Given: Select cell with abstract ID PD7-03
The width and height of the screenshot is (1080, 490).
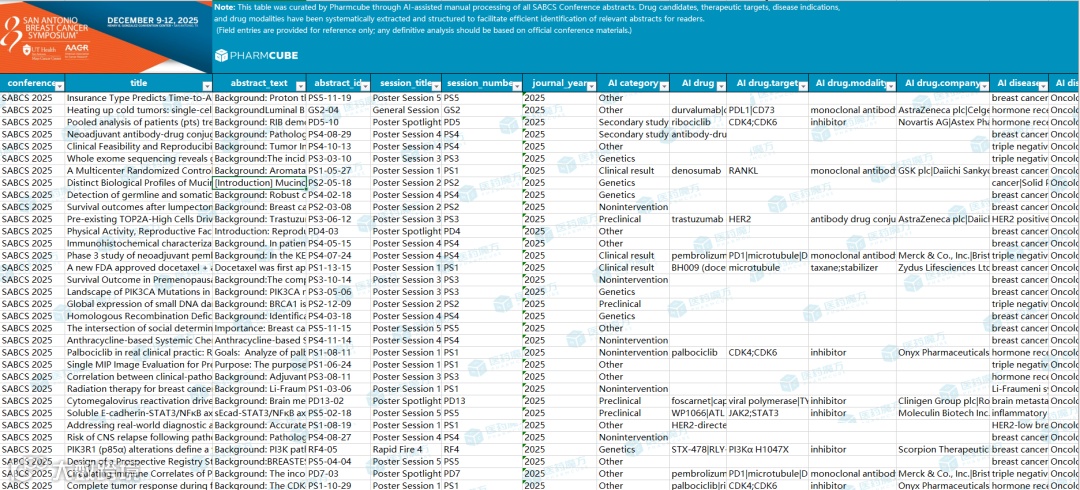Looking at the screenshot, I should 339,473.
